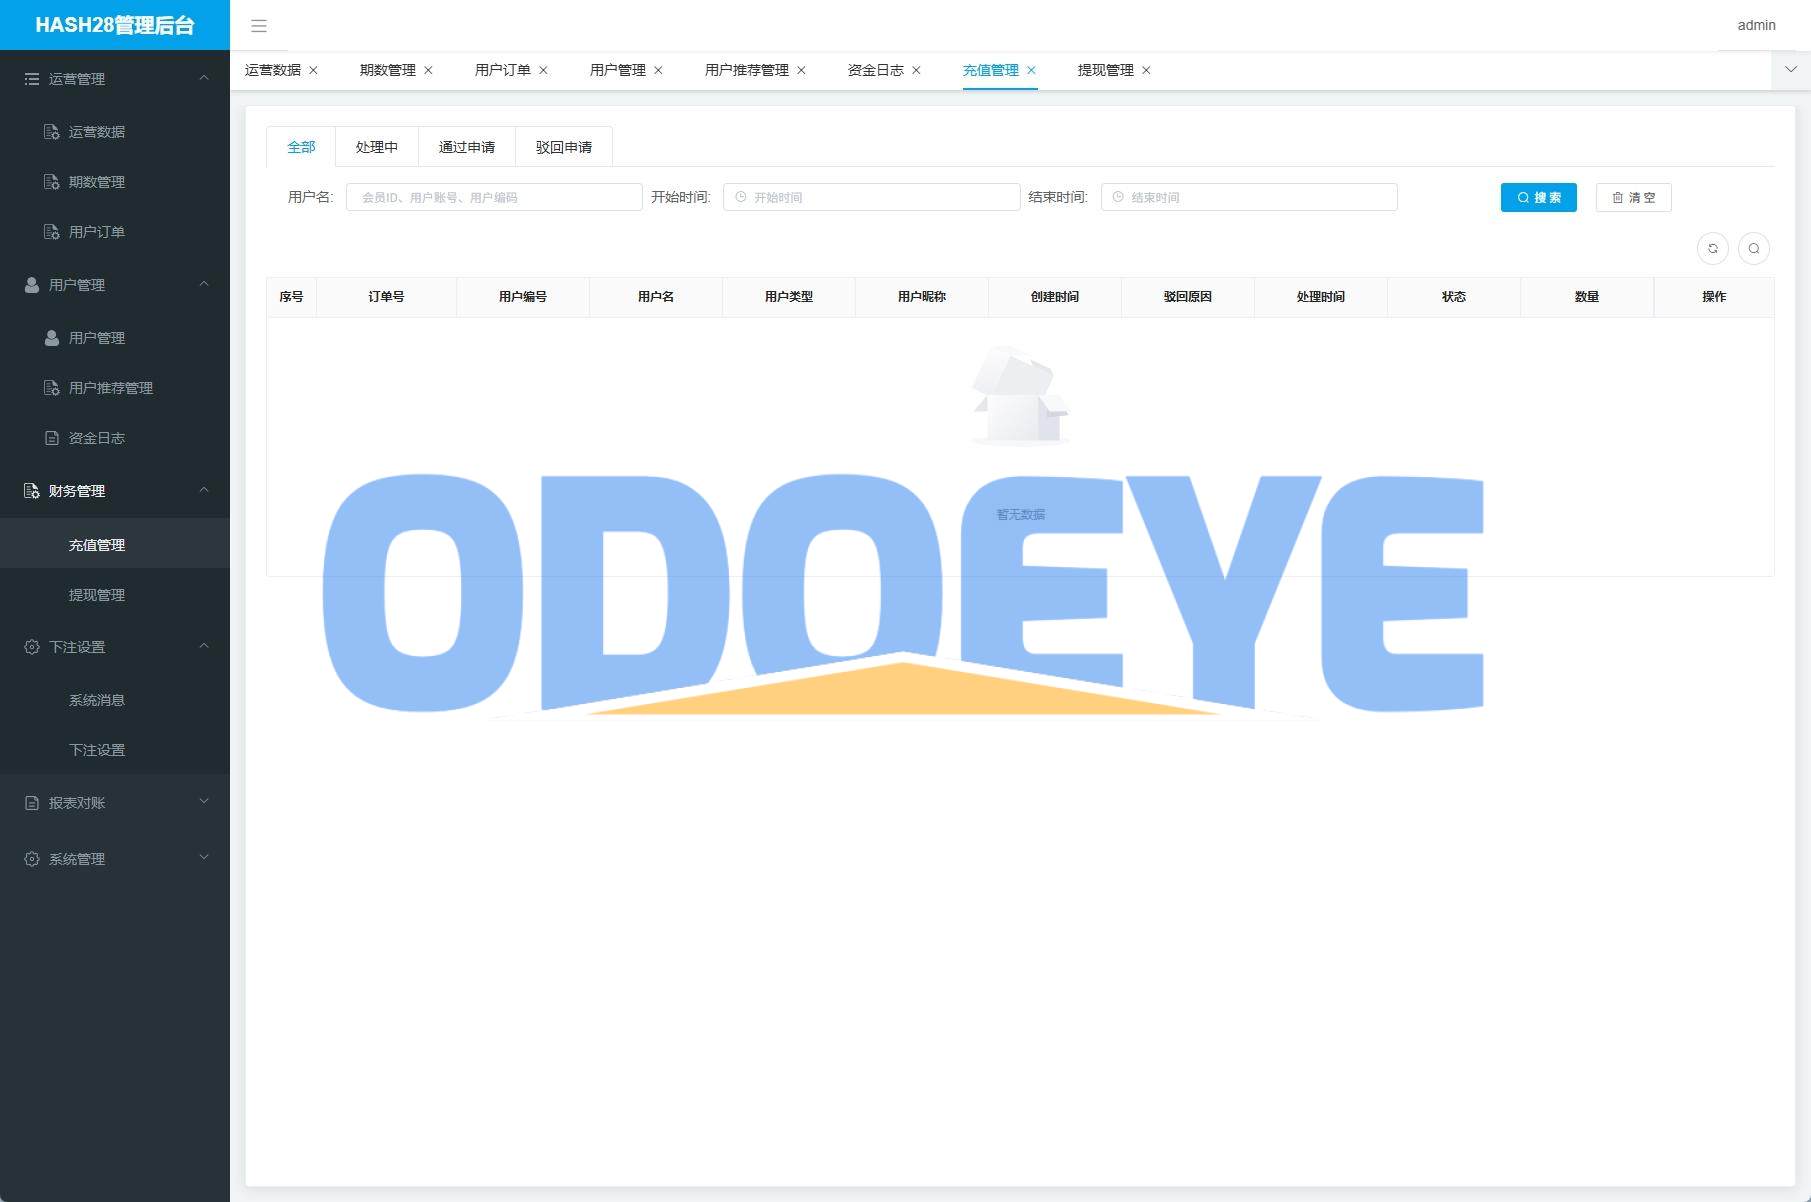Click the circular search toggle icon
Viewport: 1811px width, 1202px height.
click(1753, 249)
